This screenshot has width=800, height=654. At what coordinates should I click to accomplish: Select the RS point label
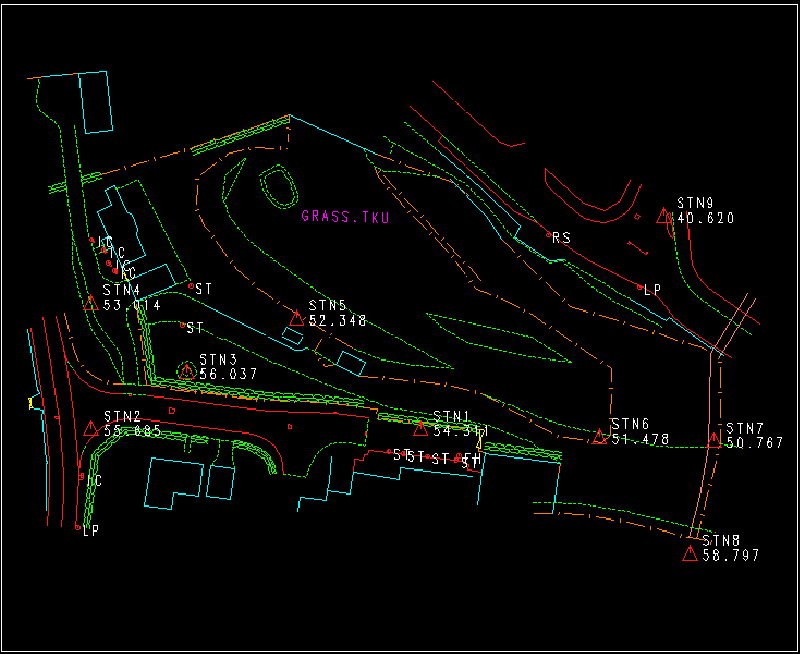click(x=561, y=238)
